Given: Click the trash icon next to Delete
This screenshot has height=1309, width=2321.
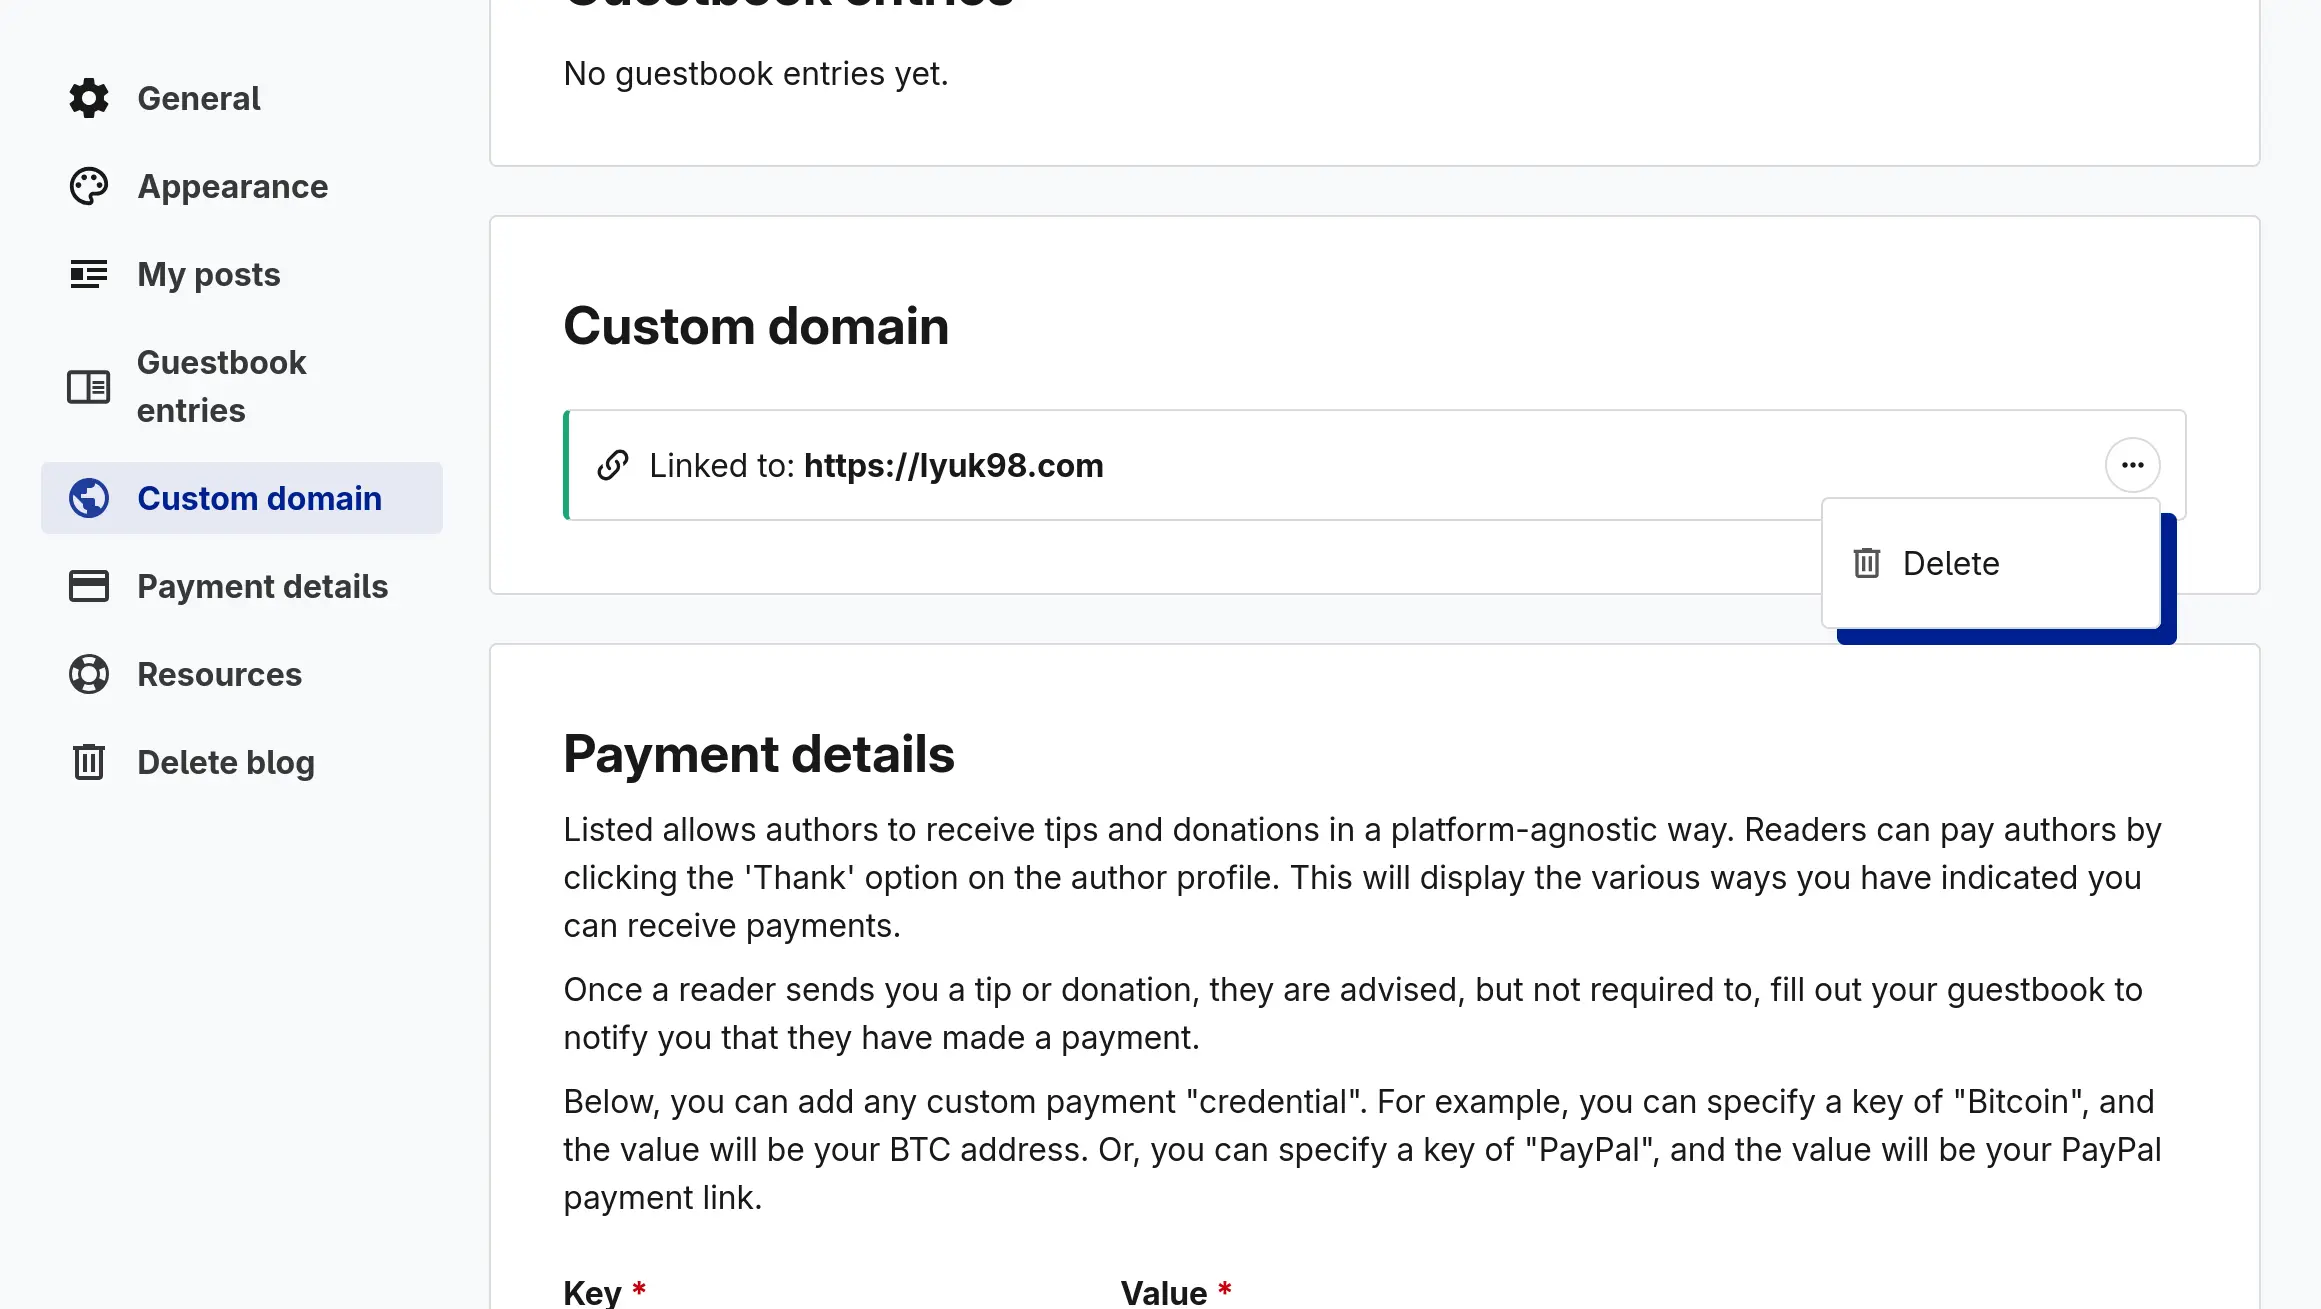Looking at the screenshot, I should [x=1866, y=563].
